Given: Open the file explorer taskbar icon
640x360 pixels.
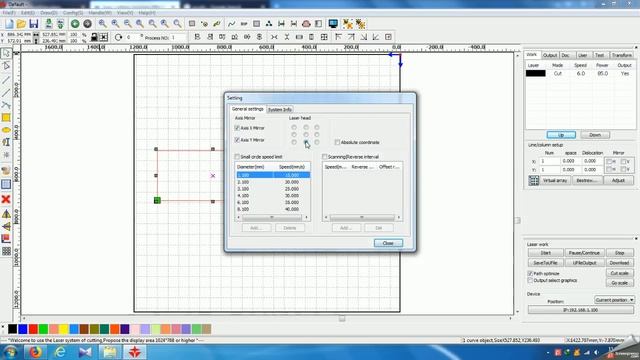Looking at the screenshot, I should point(110,352).
